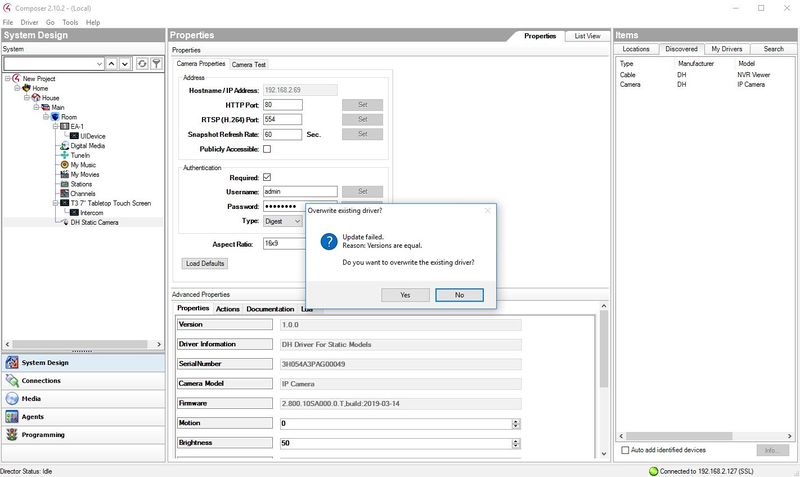Collapse the House tree node

(27, 98)
